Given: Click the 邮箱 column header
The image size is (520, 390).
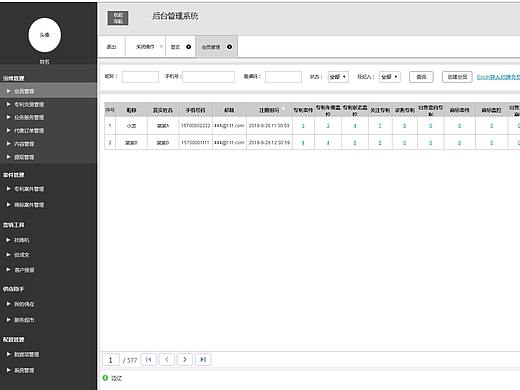Looking at the screenshot, I should tap(229, 110).
